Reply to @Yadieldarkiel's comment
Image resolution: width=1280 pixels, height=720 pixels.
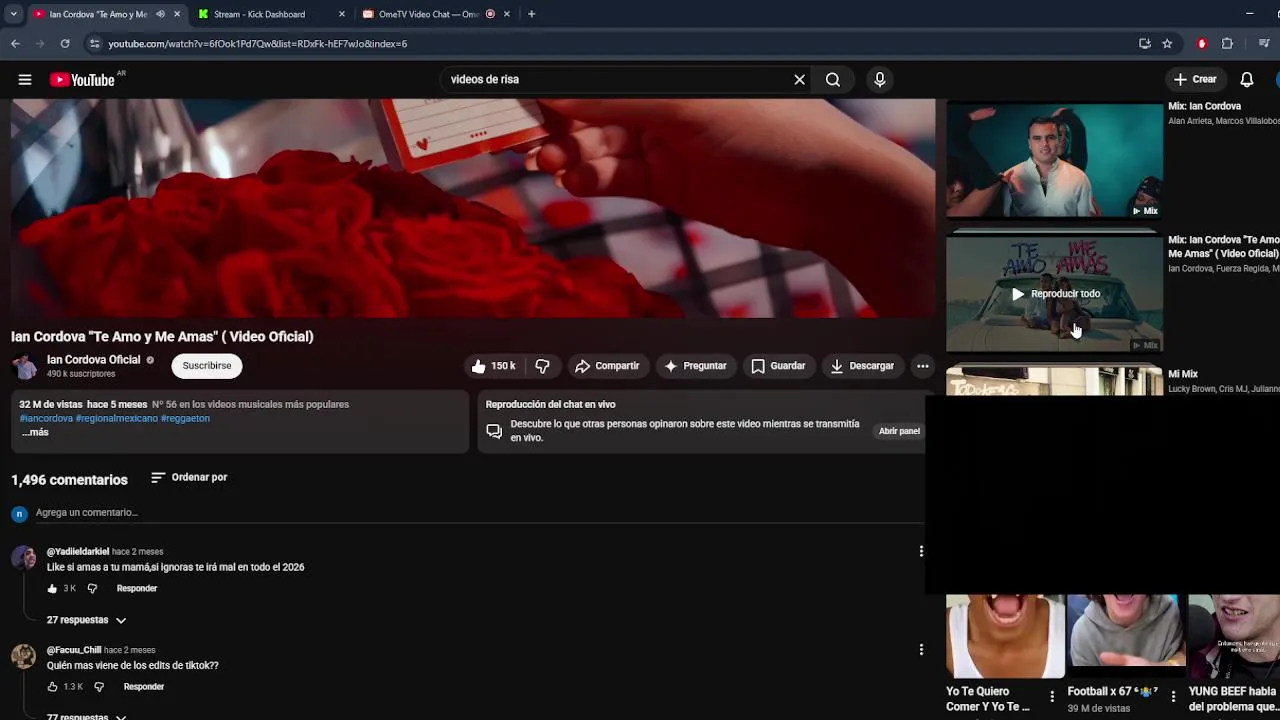coord(137,589)
